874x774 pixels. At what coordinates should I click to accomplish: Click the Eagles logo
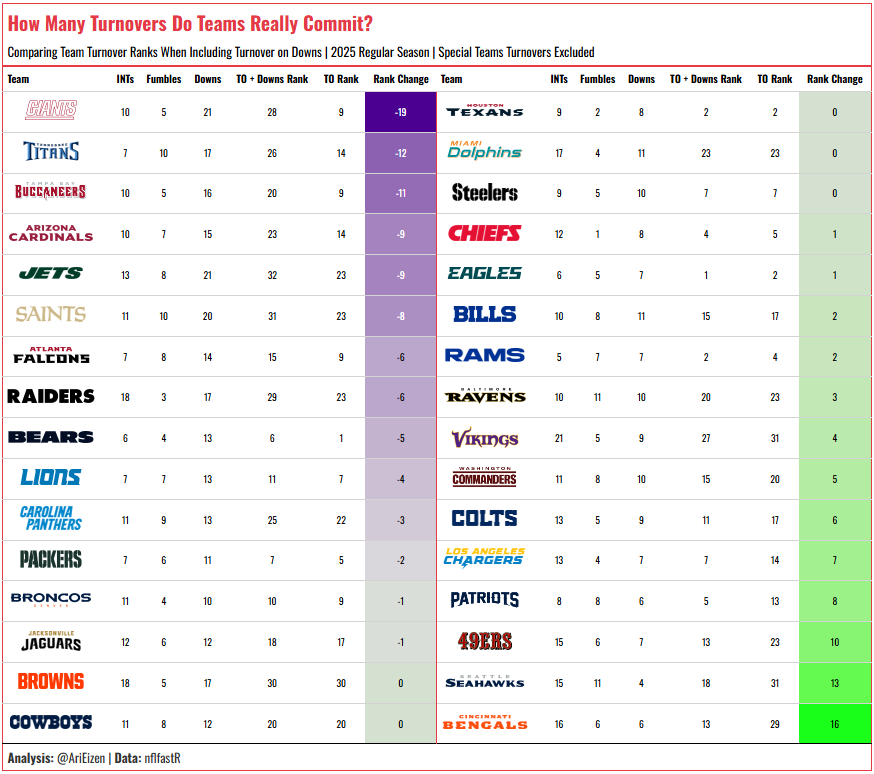pyautogui.click(x=484, y=273)
